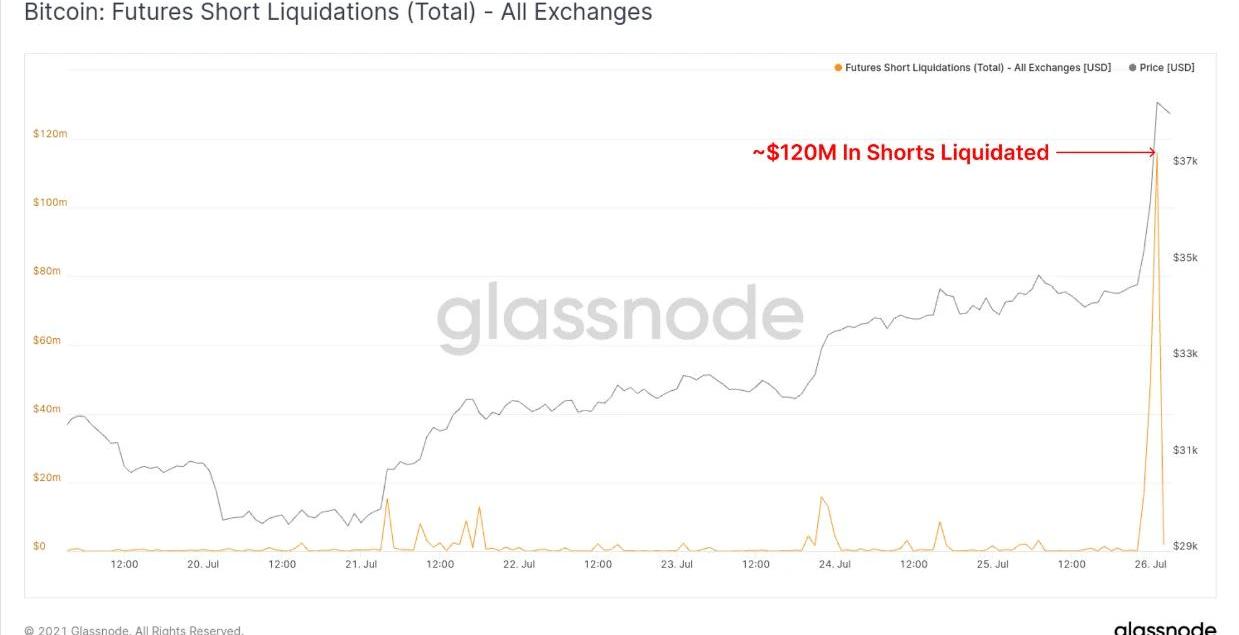Viewport: 1239px width, 635px height.
Task: Click the $0 label on the left axis
Action: pos(39,546)
